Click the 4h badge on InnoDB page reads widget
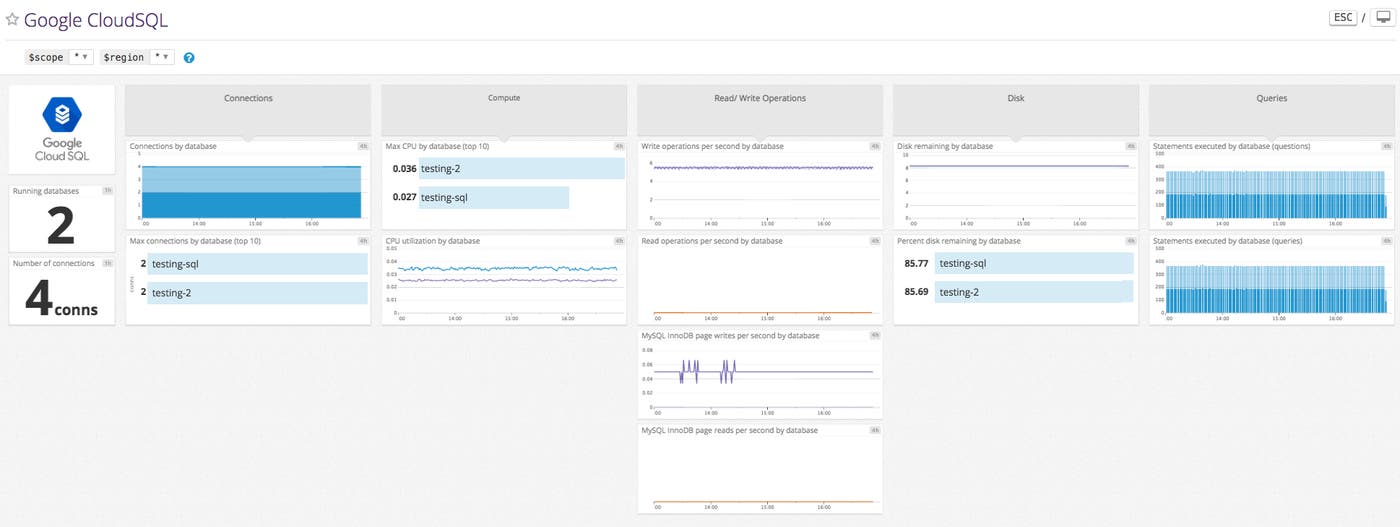This screenshot has height=527, width=1400. [x=875, y=430]
